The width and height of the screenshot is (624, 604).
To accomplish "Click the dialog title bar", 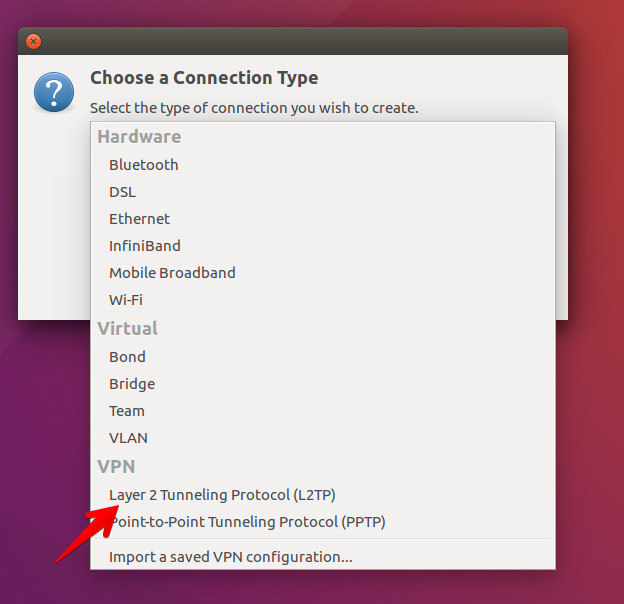I will tap(293, 41).
